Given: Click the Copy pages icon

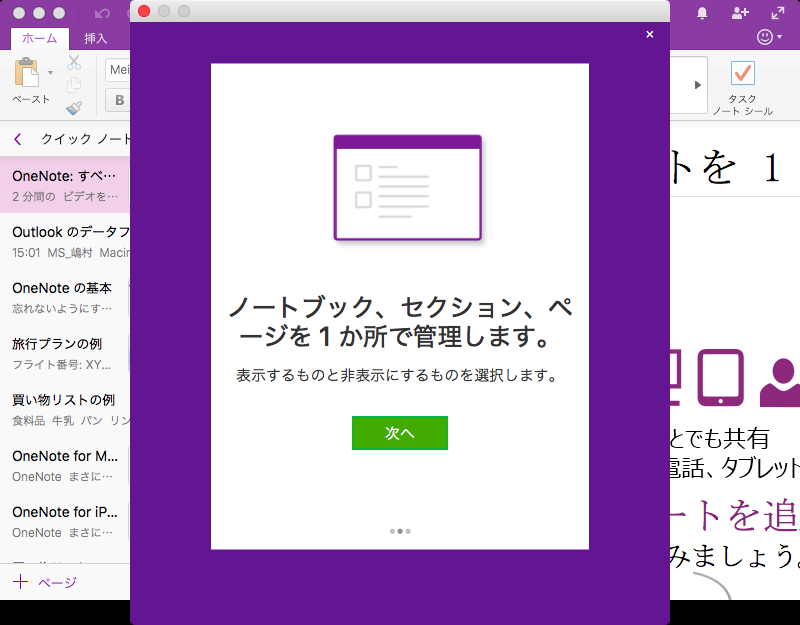Looking at the screenshot, I should 74,85.
